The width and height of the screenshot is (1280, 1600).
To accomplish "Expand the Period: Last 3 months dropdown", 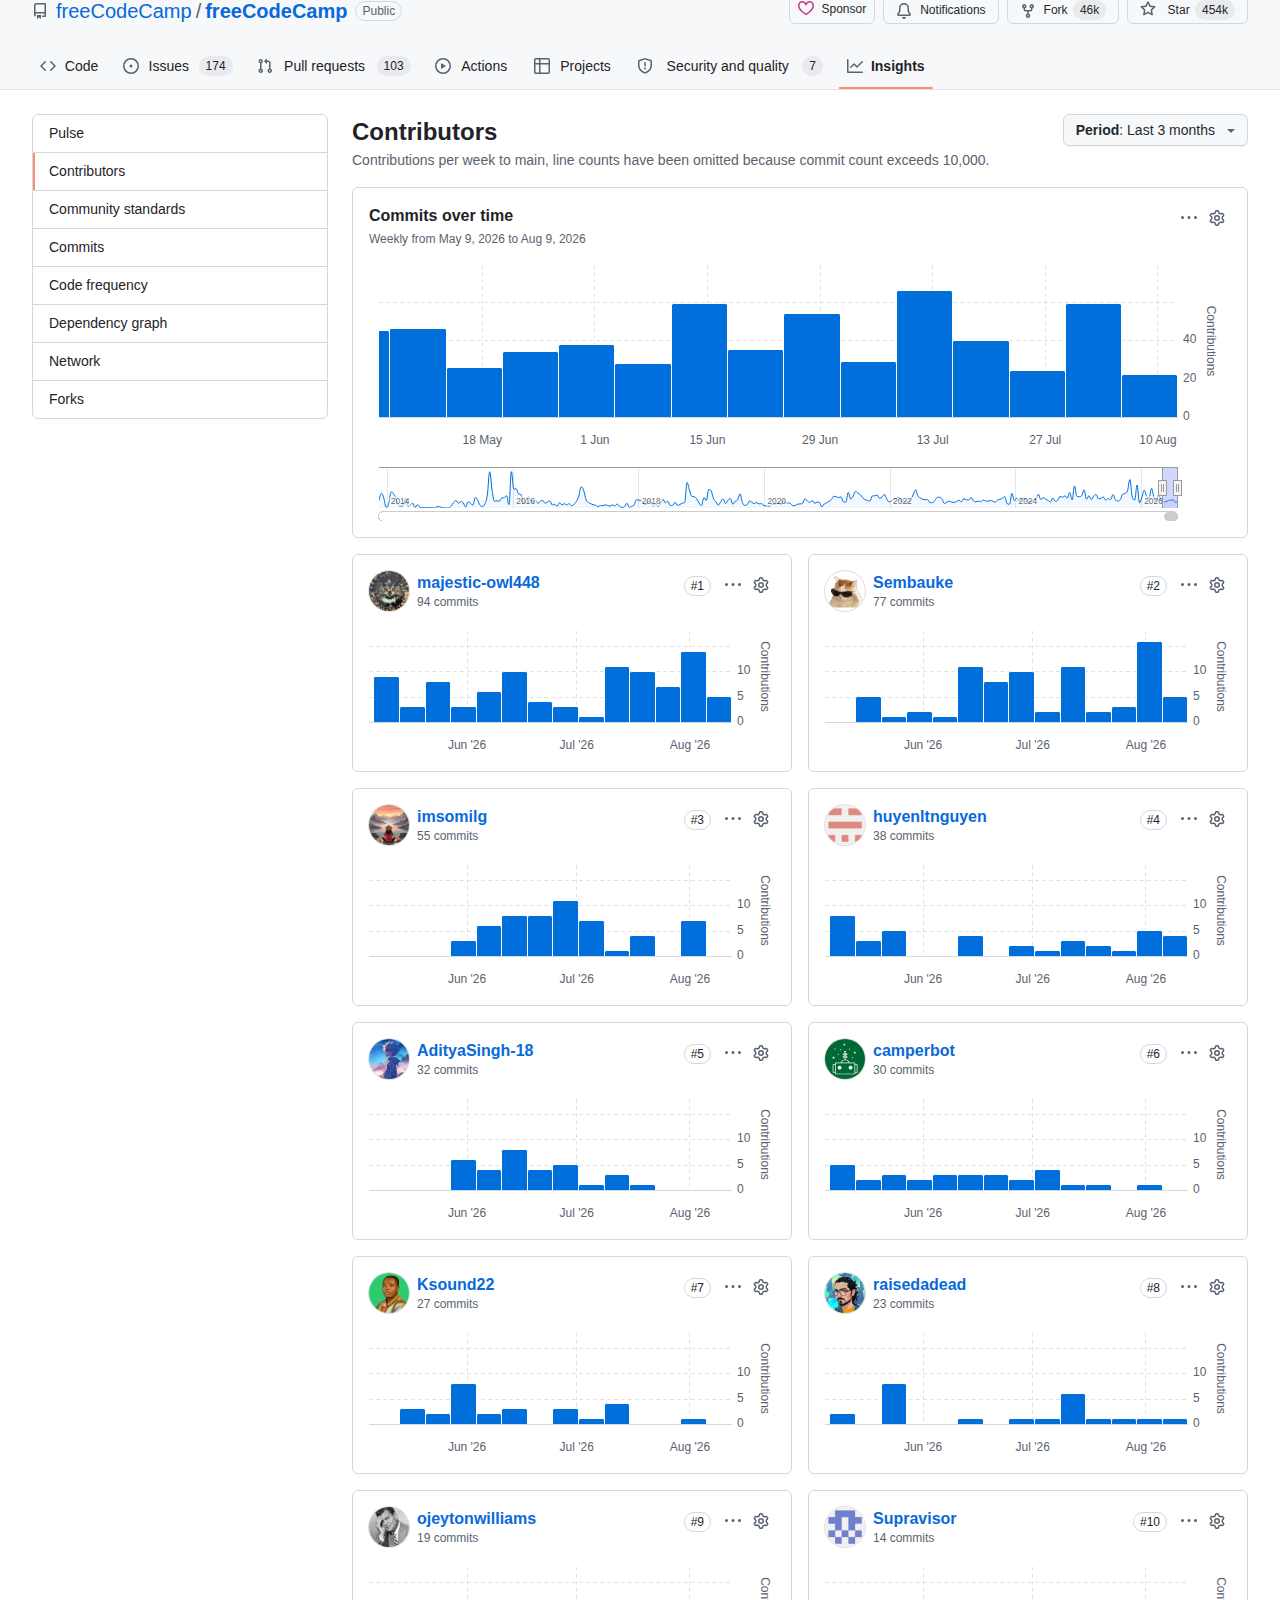I will (x=1155, y=130).
